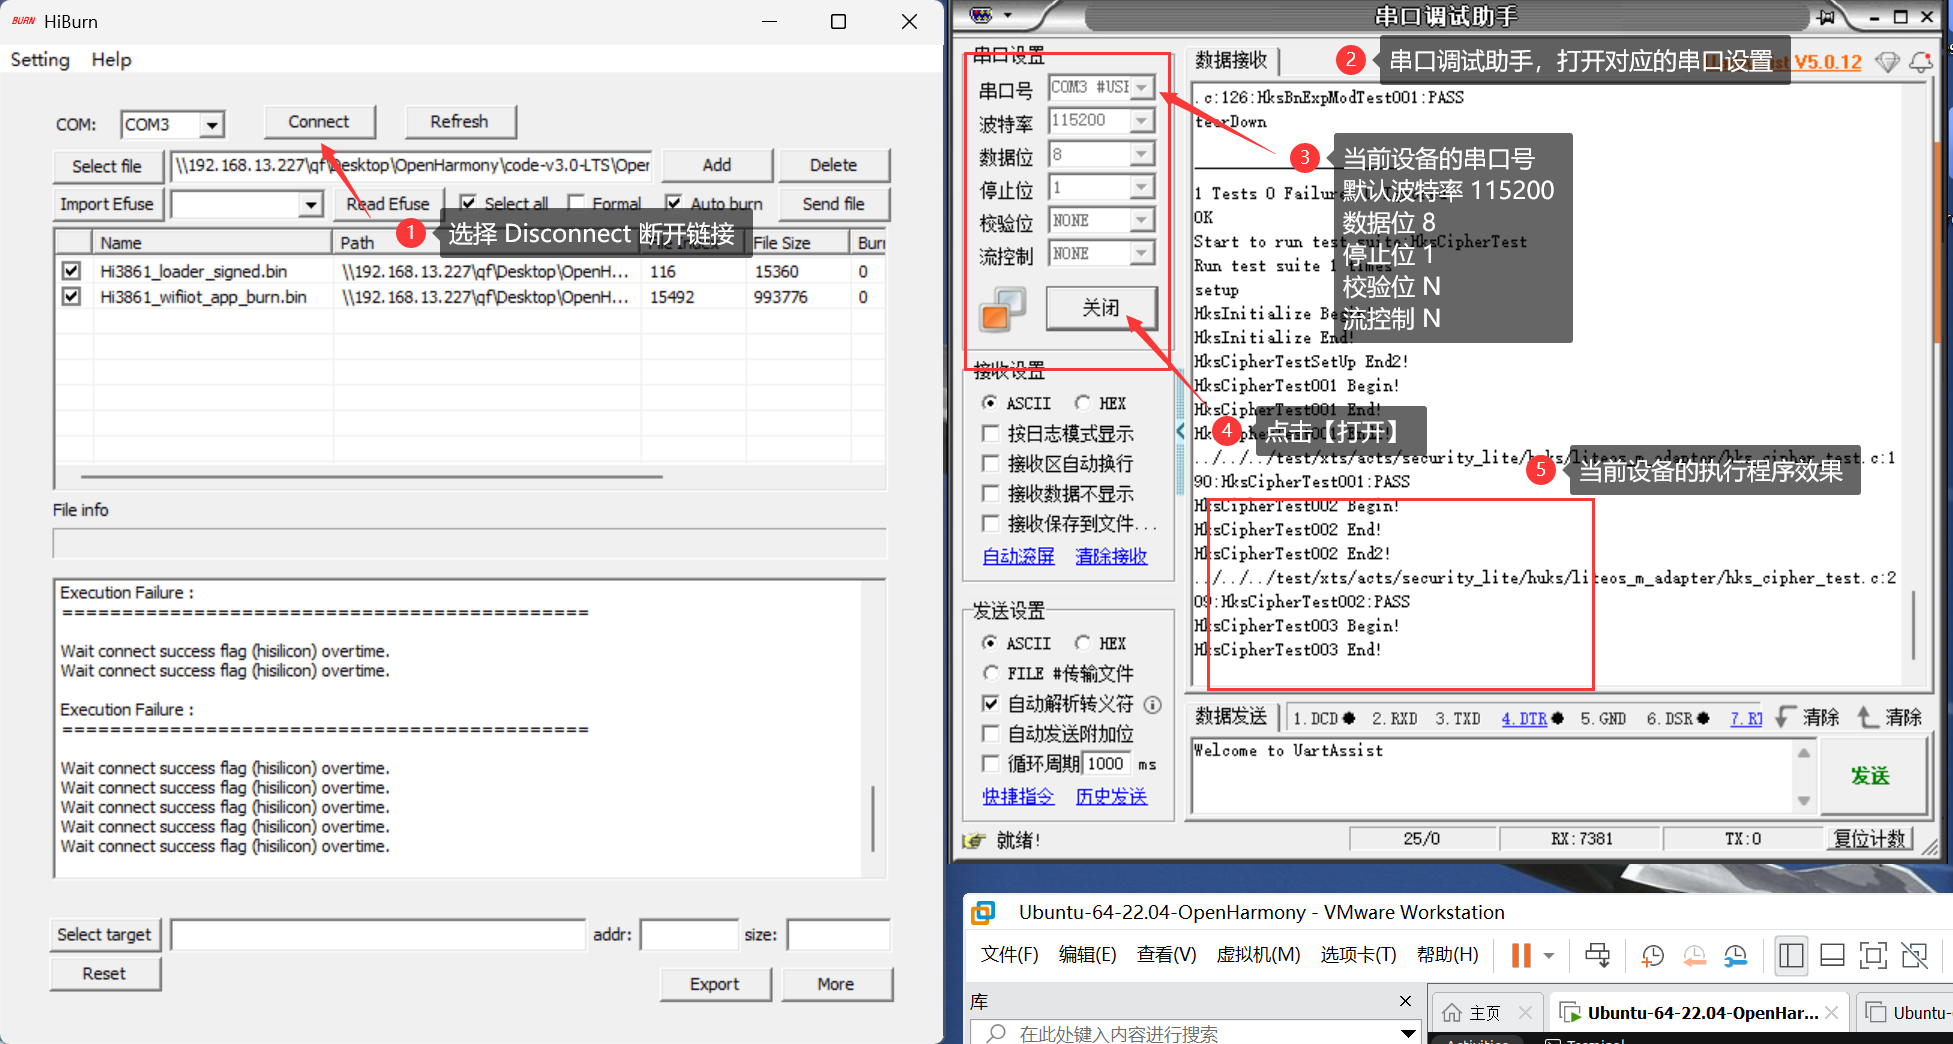Take a VM snapshot with the clock-plus icon
1953x1044 pixels.
(x=1651, y=955)
